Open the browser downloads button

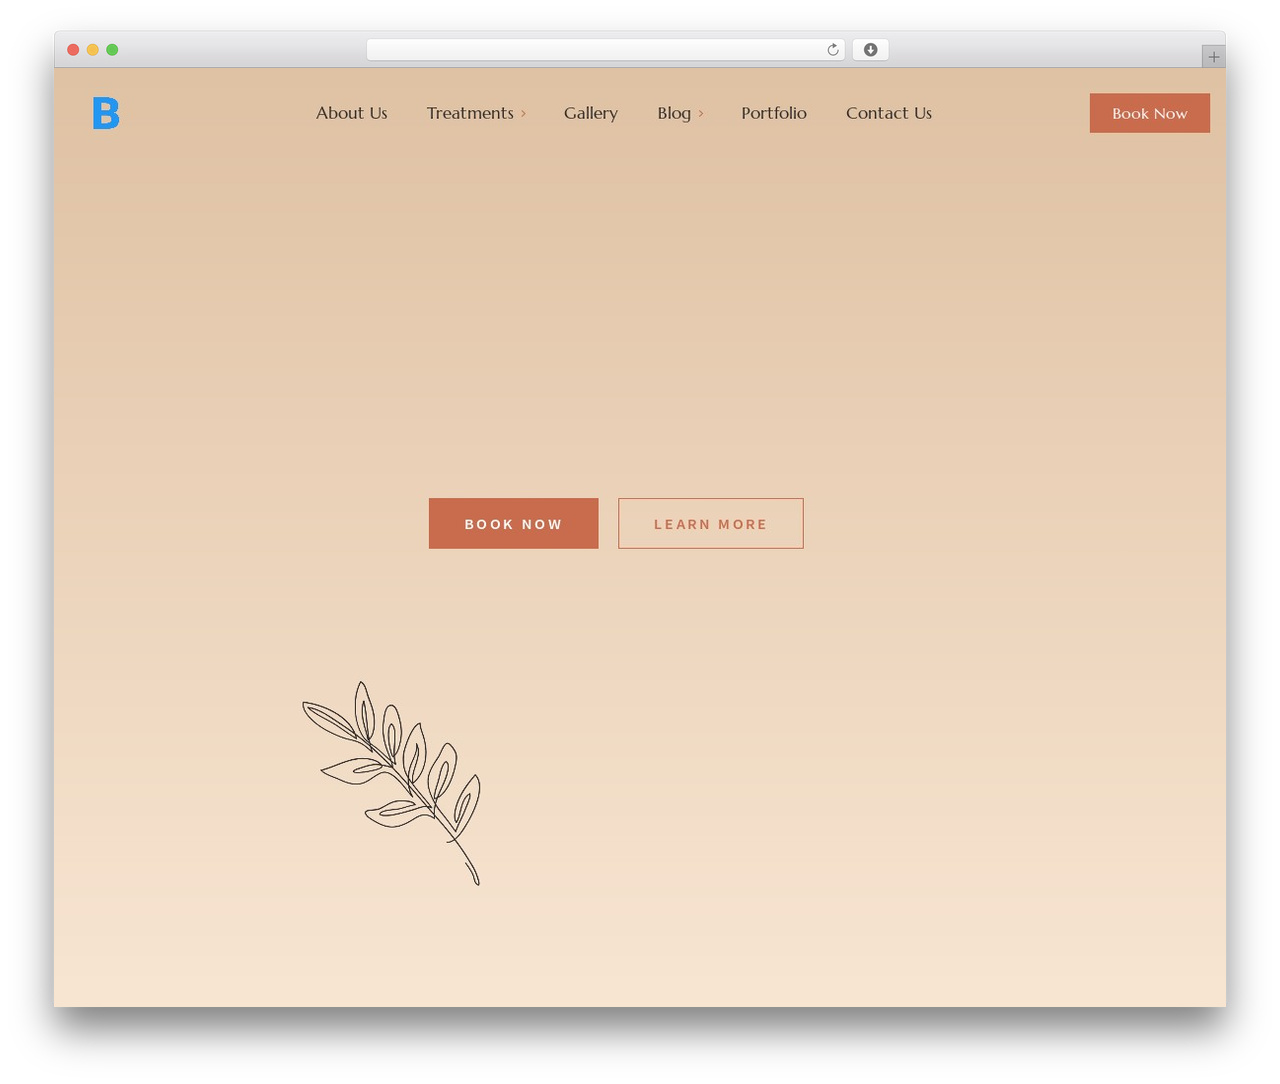870,50
